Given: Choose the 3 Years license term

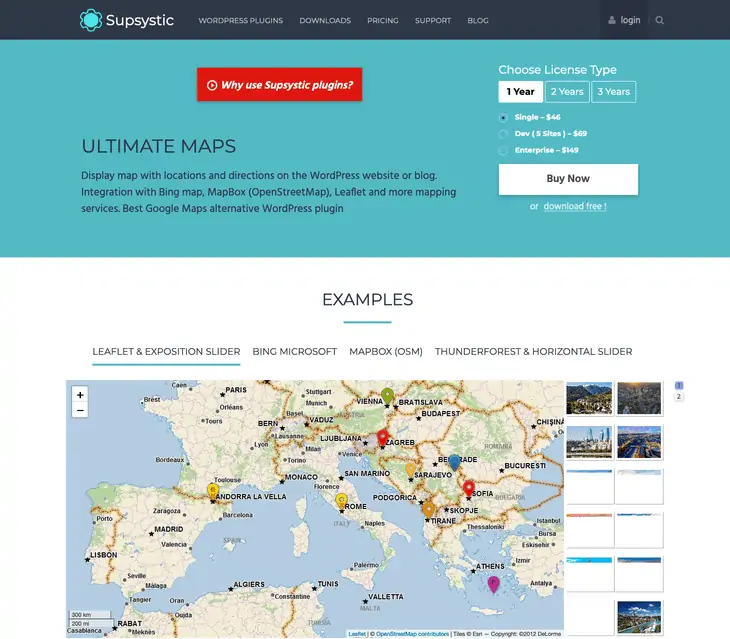Looking at the screenshot, I should point(614,92).
